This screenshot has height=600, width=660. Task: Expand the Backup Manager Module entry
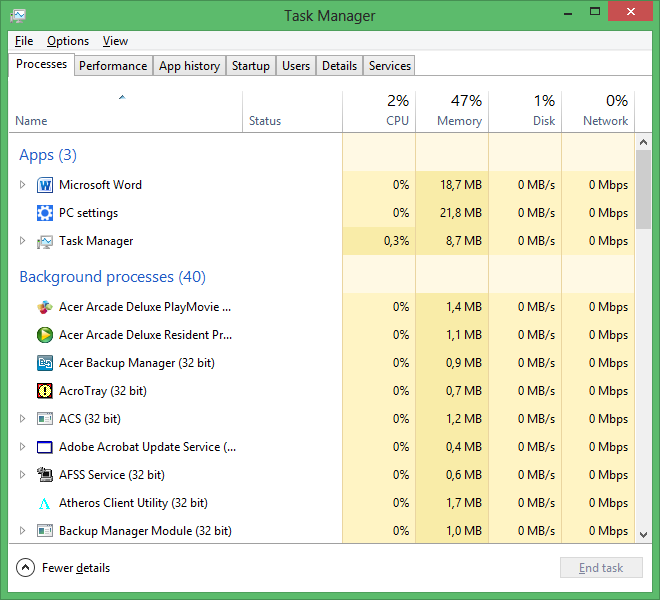[22, 531]
